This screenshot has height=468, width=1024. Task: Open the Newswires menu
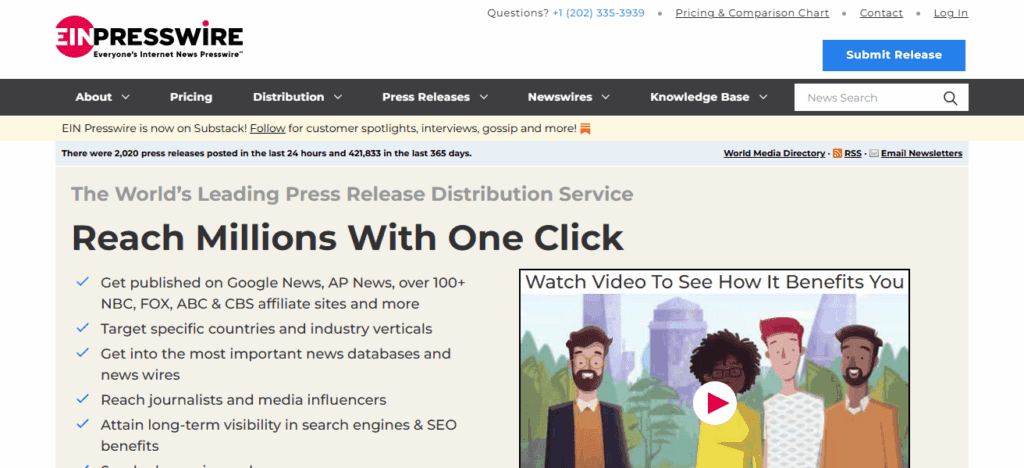click(x=560, y=97)
